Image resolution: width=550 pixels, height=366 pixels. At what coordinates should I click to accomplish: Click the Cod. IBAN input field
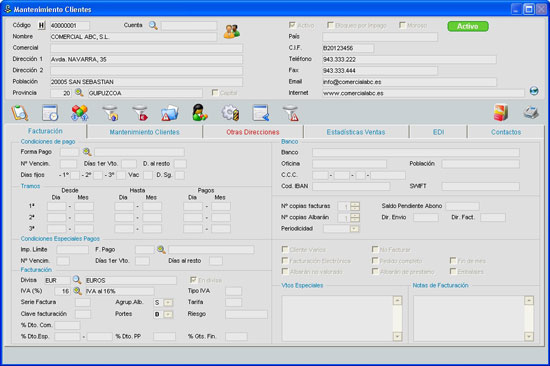(x=351, y=186)
